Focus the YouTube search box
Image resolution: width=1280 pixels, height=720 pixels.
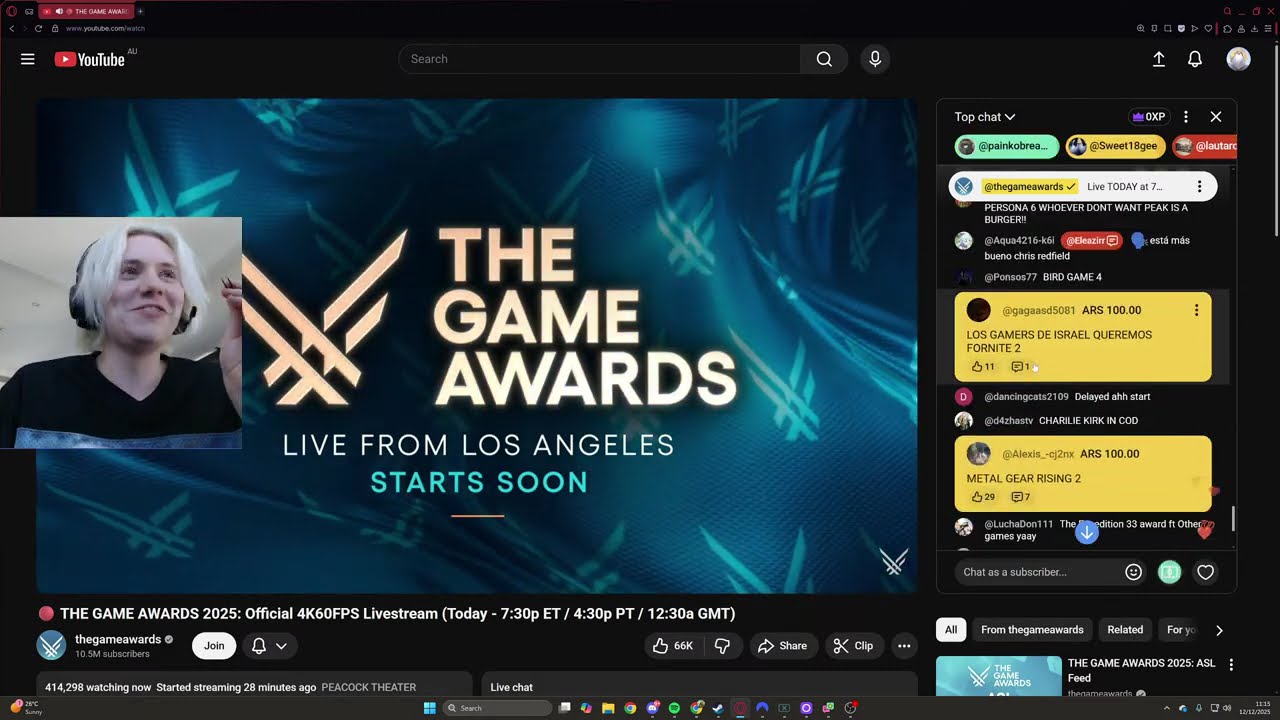[599, 59]
